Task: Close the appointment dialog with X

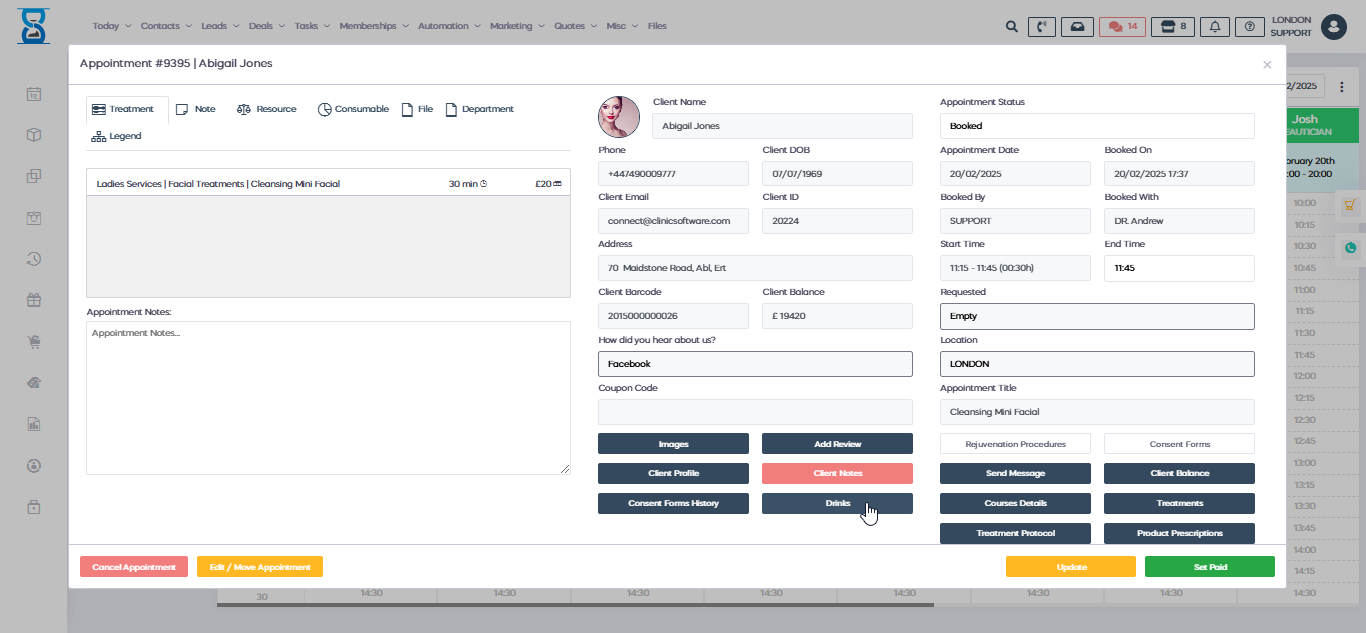Action: pyautogui.click(x=1267, y=64)
